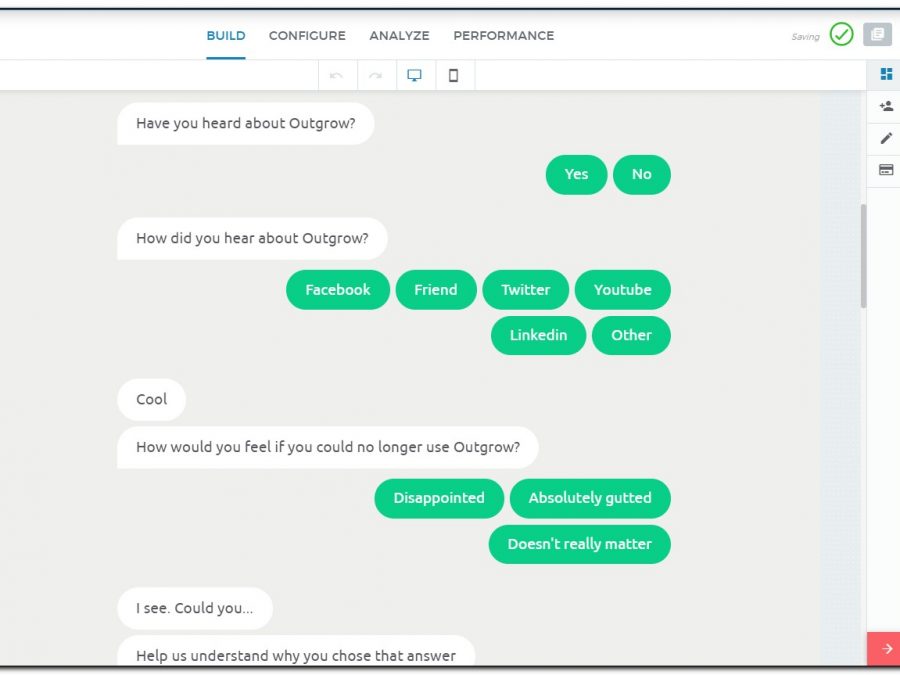Click the undo arrow icon
The image size is (900, 675).
(337, 75)
